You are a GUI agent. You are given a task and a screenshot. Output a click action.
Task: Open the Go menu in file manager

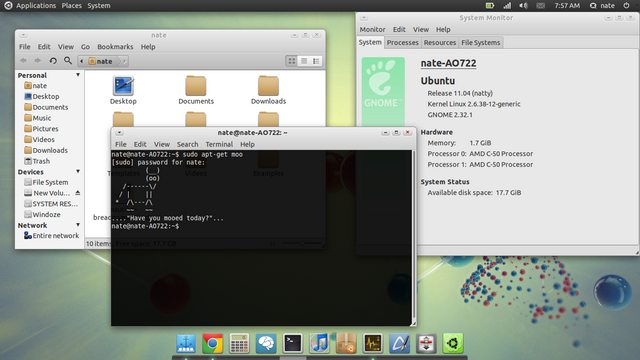[x=85, y=47]
